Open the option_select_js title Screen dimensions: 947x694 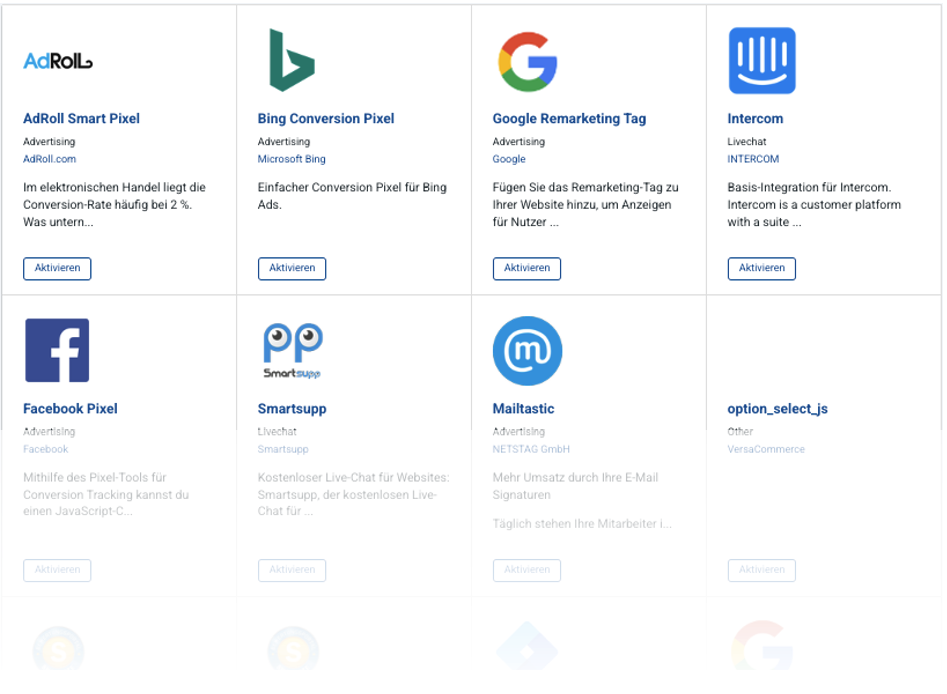click(x=778, y=409)
